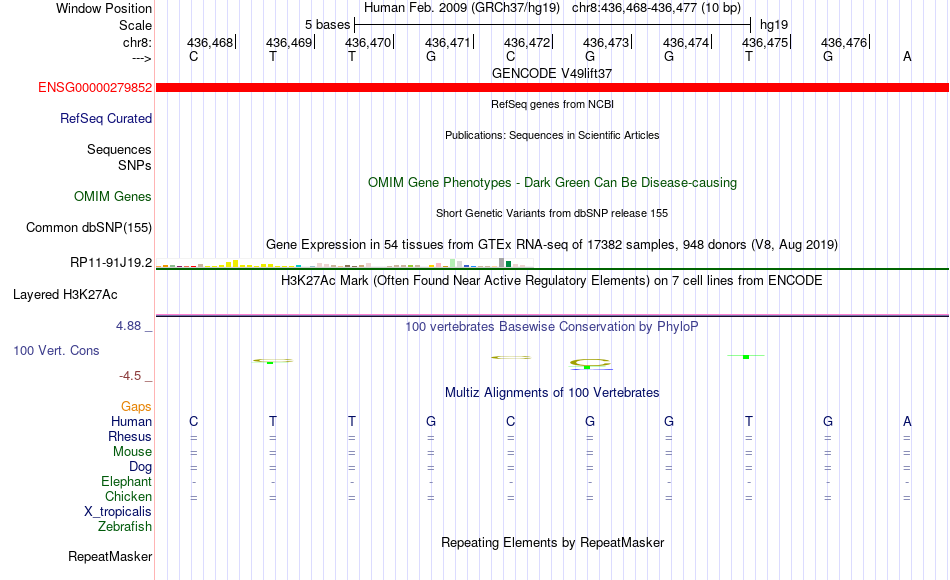Click the Zebrafish species row label
950x580 pixels.
[x=125, y=527]
